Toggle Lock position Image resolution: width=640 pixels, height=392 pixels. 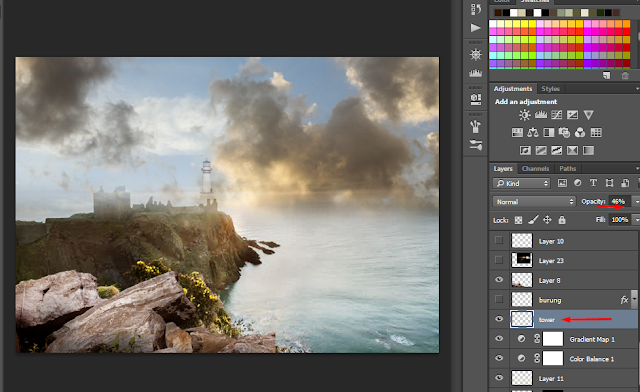[547, 220]
